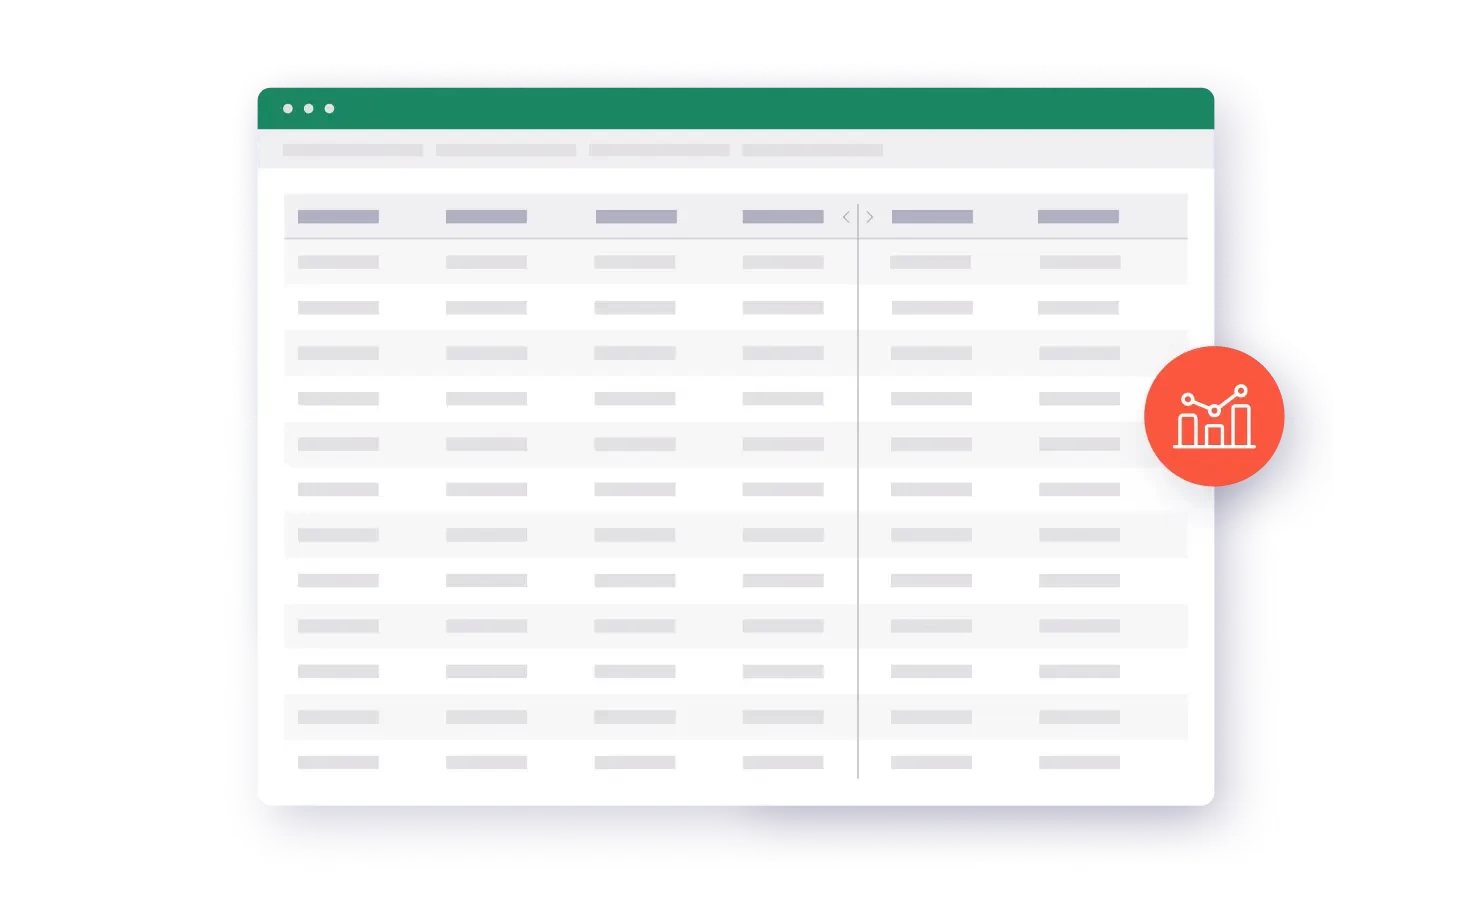1472x900 pixels.
Task: Click the orange chart analytics icon
Action: click(1214, 416)
